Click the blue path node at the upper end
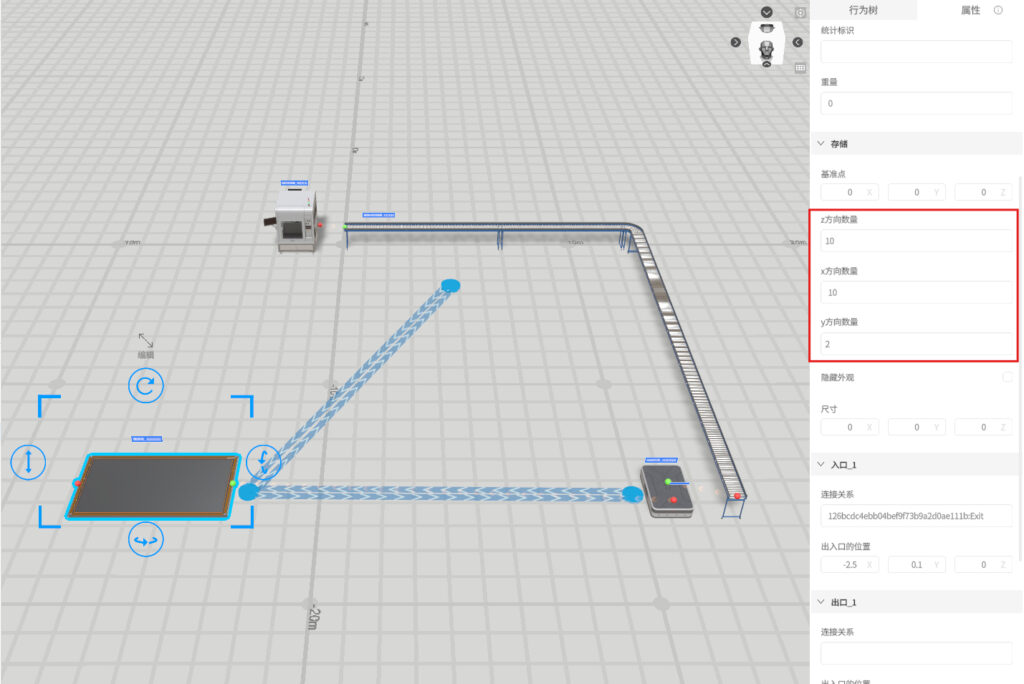The image size is (1024, 684). point(451,285)
